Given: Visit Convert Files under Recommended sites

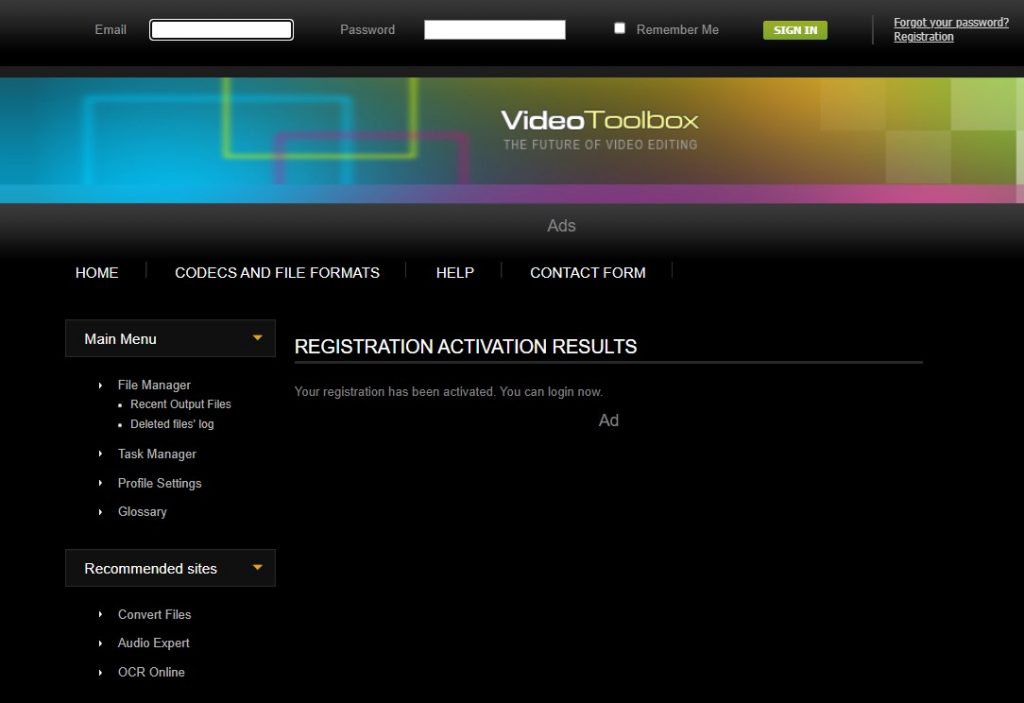Looking at the screenshot, I should coord(155,614).
